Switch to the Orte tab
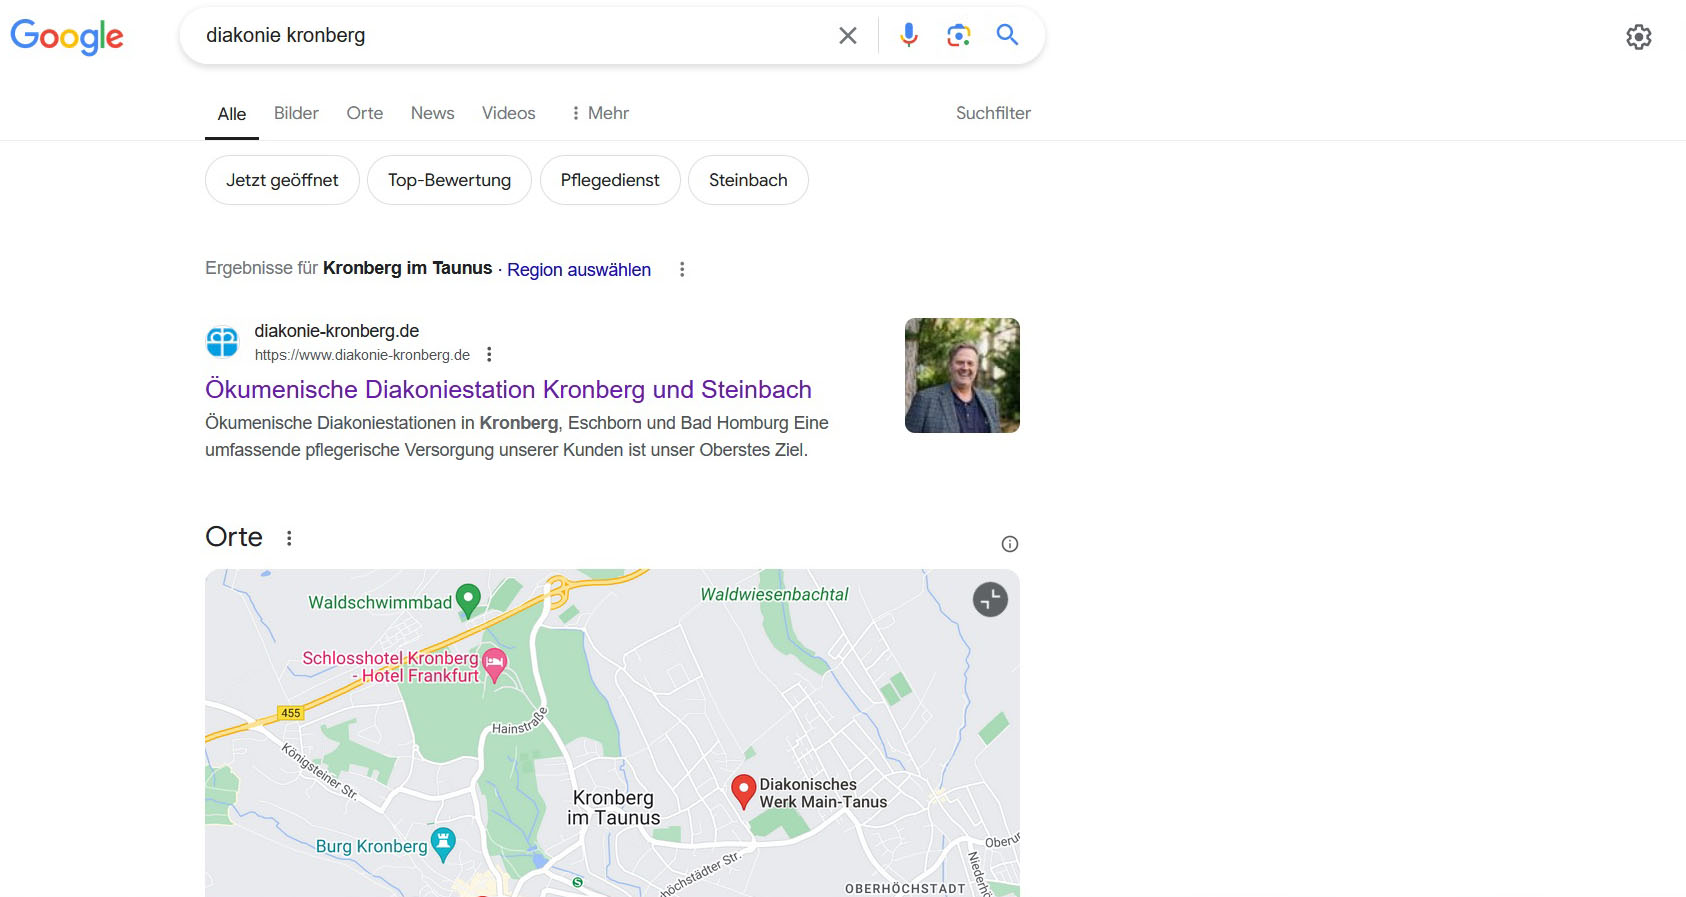 (365, 113)
